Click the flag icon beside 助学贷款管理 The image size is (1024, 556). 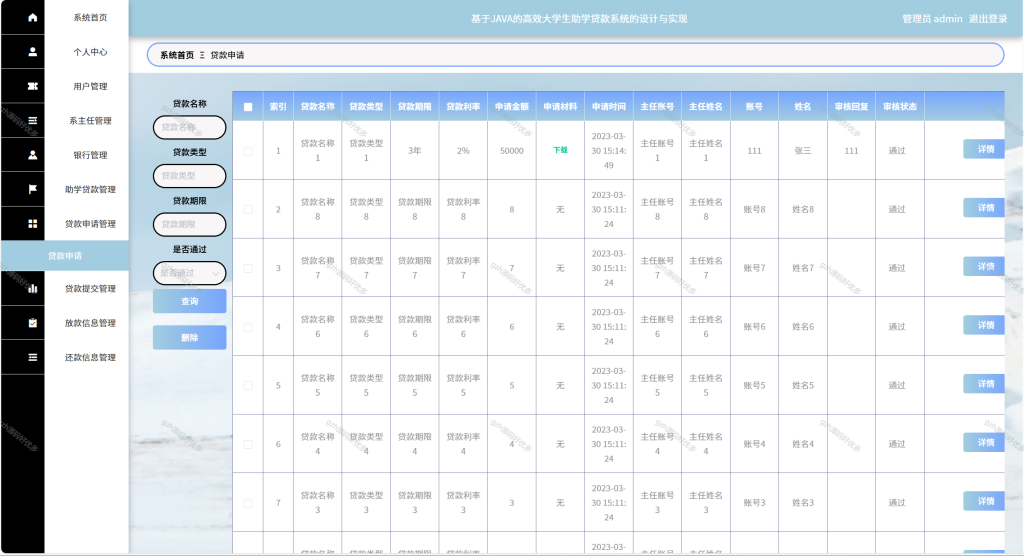click(x=33, y=189)
